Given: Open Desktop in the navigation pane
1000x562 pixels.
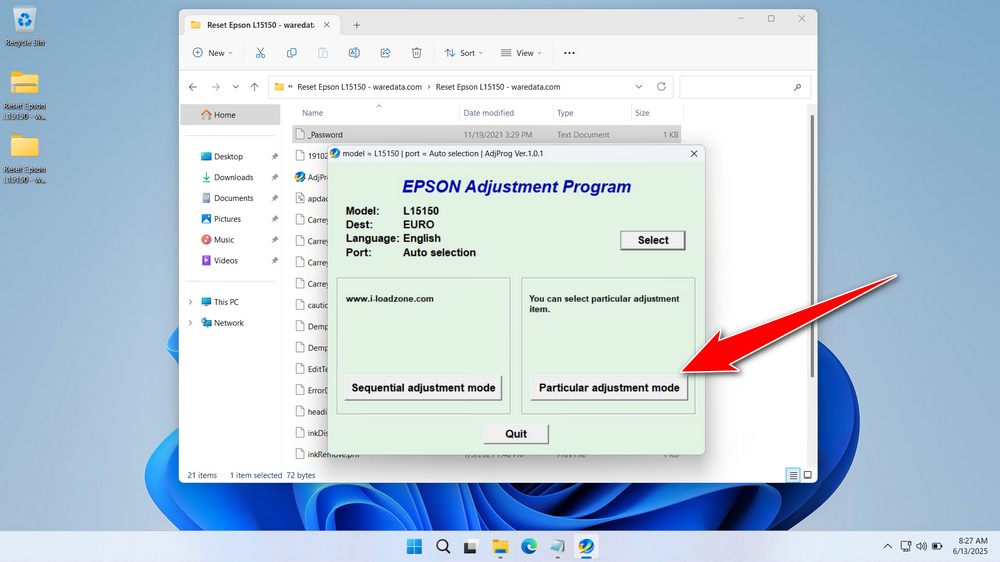Looking at the screenshot, I should [228, 156].
